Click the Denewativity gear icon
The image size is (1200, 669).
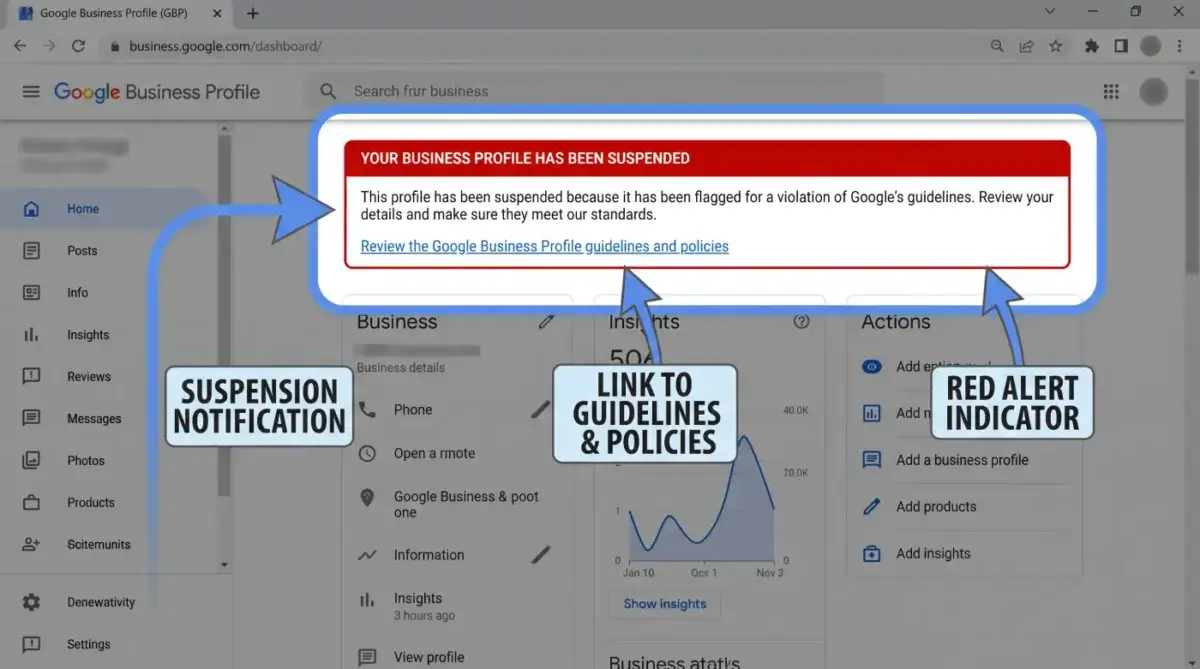[31, 603]
